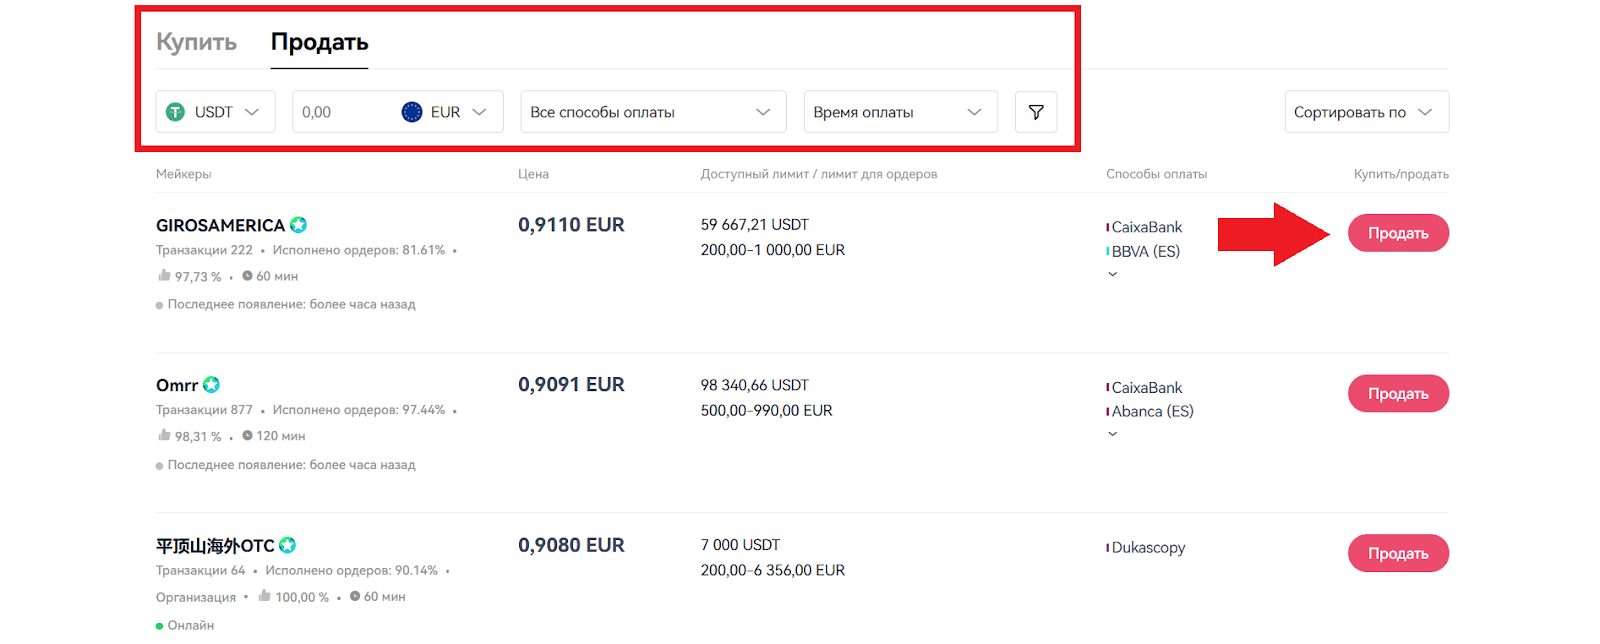Expand Все способы оплаты dropdown
The image size is (1600, 644).
(652, 112)
